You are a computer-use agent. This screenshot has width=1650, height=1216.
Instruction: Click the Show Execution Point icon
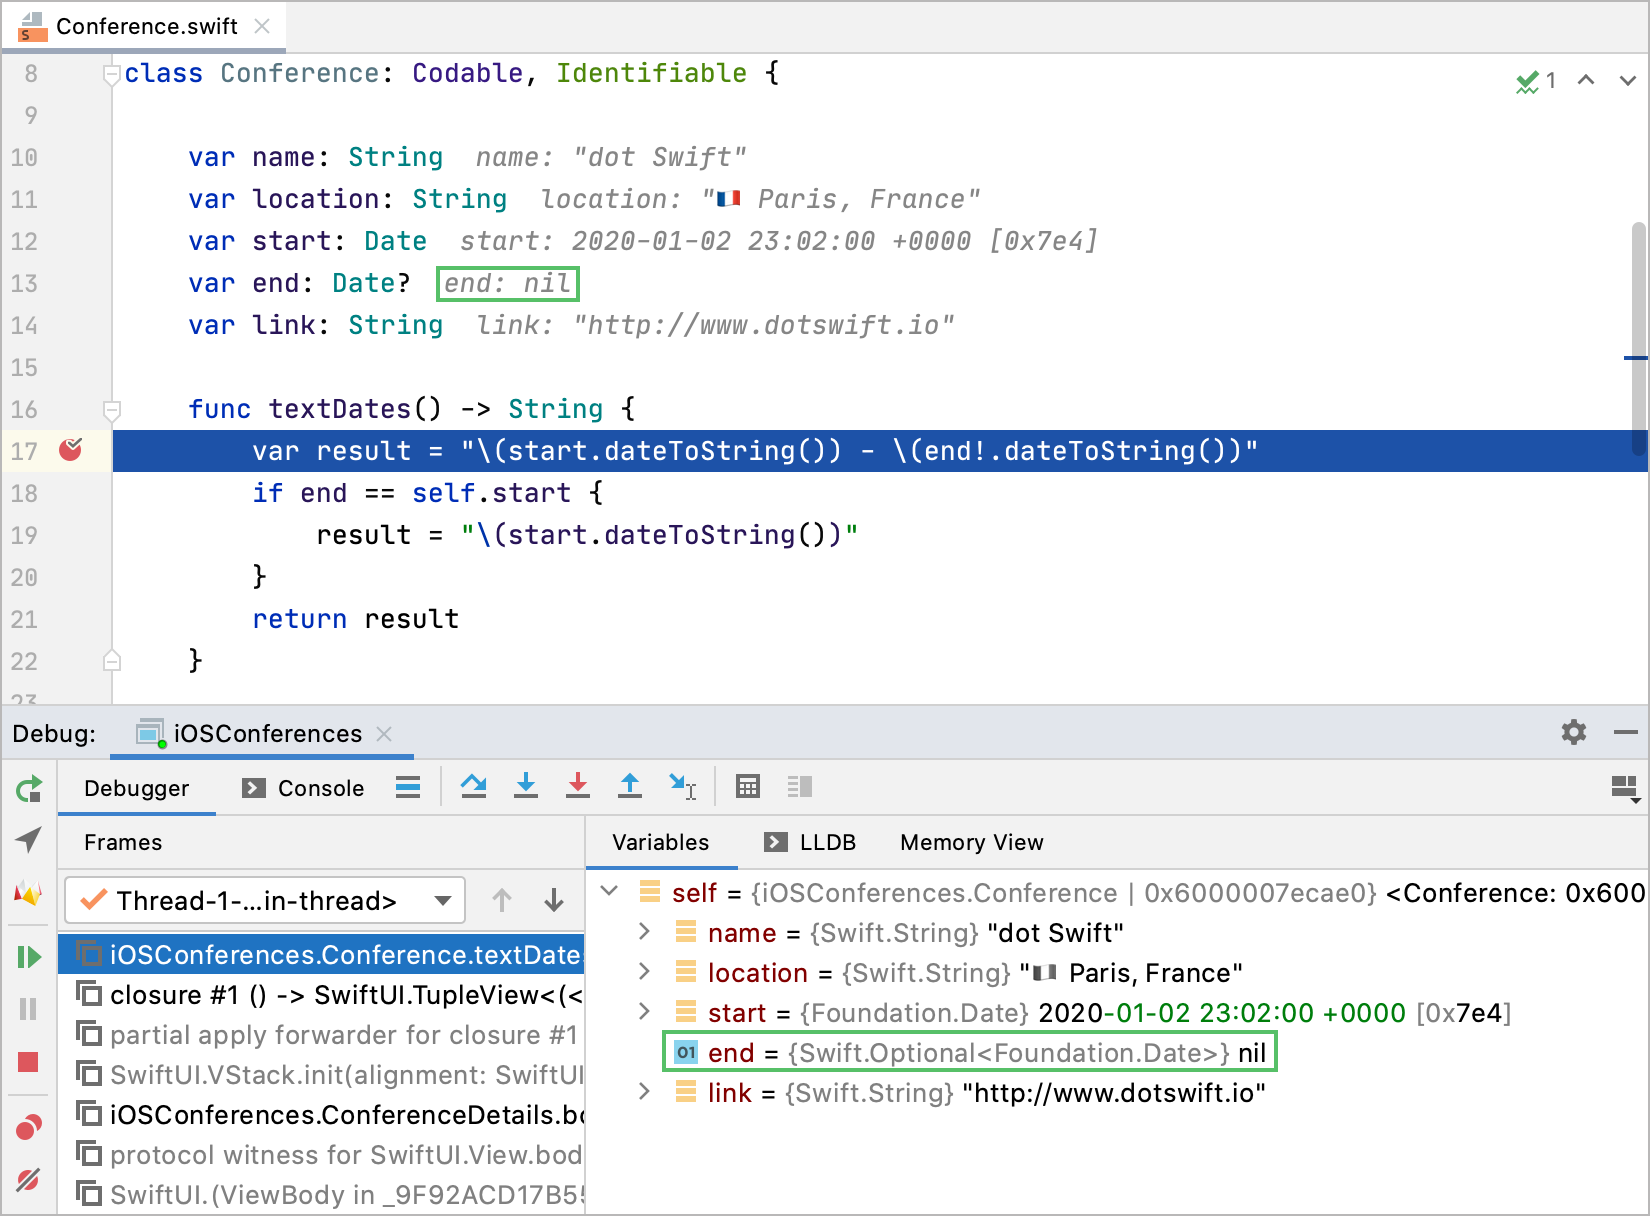point(408,787)
